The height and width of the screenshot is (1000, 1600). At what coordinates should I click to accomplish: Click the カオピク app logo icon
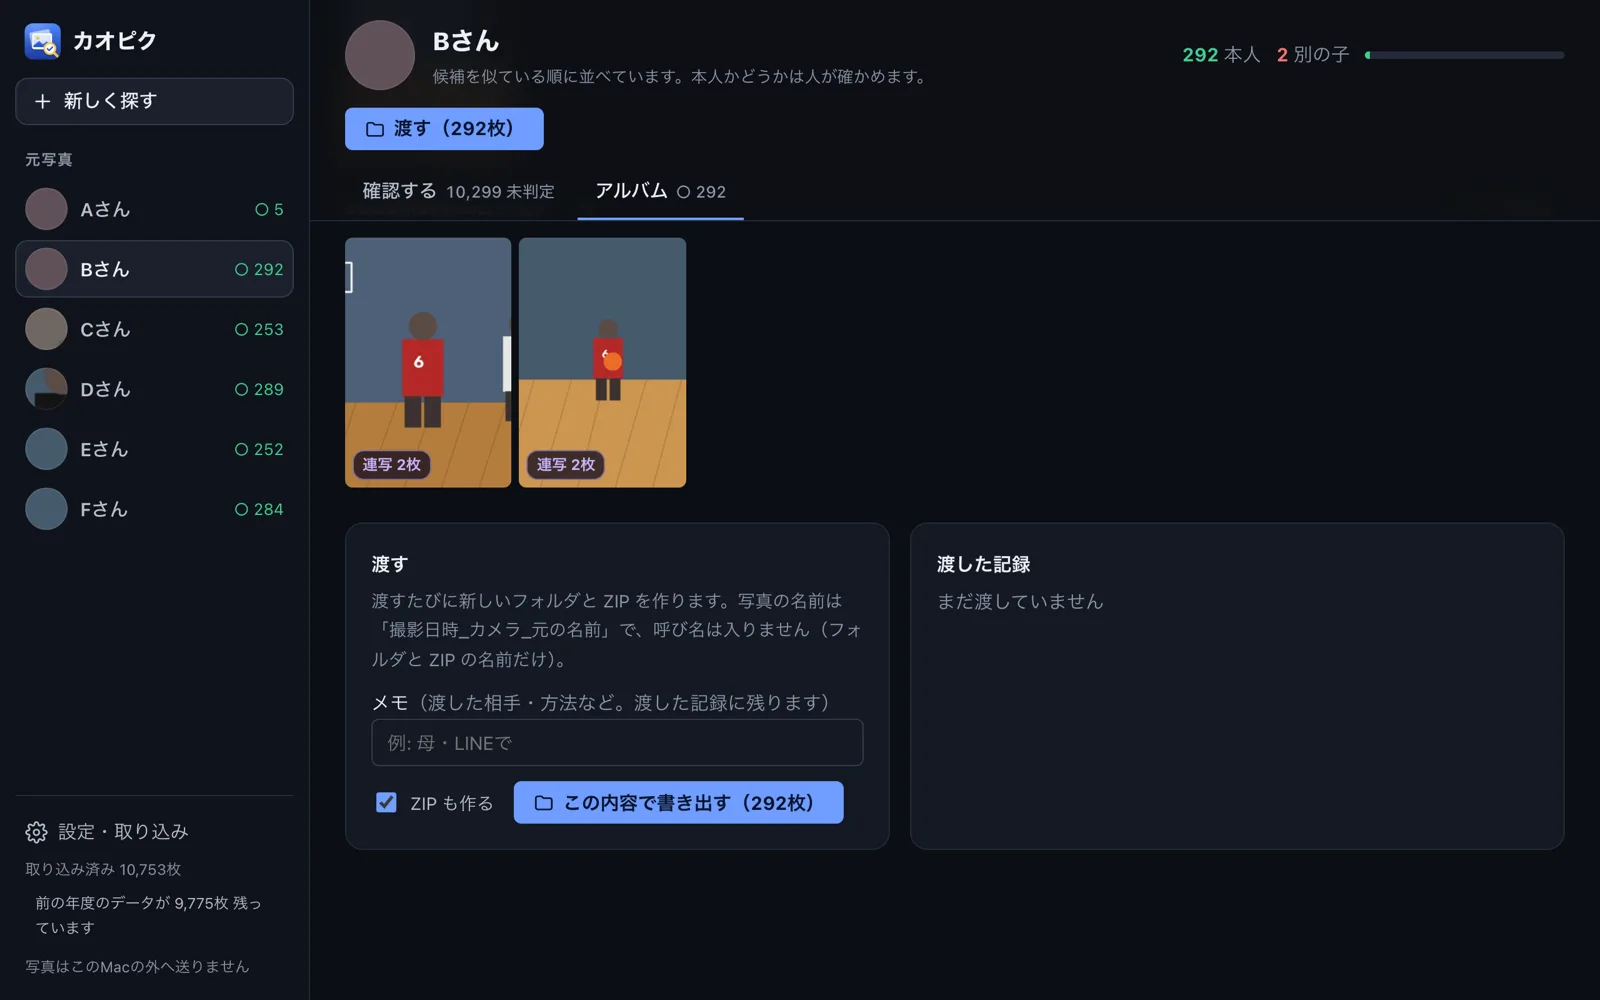[x=42, y=41]
